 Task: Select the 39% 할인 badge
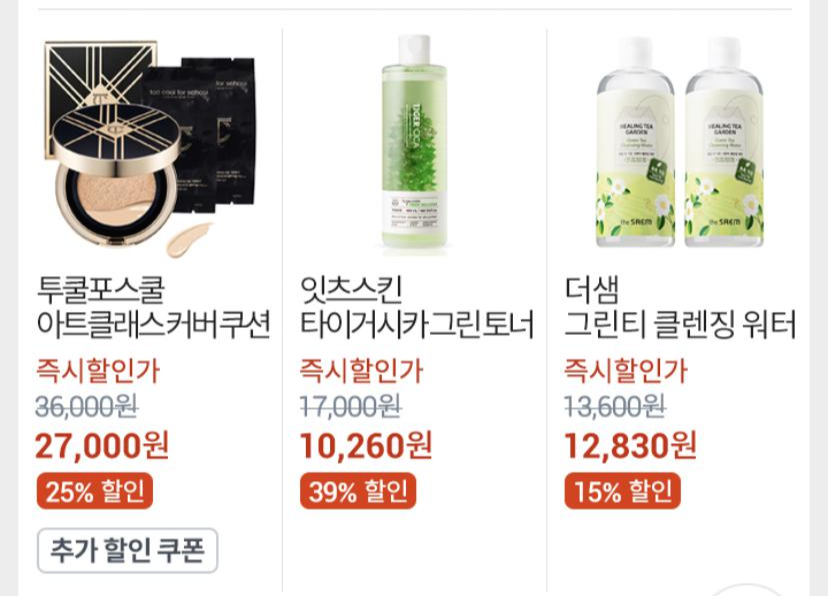point(358,491)
